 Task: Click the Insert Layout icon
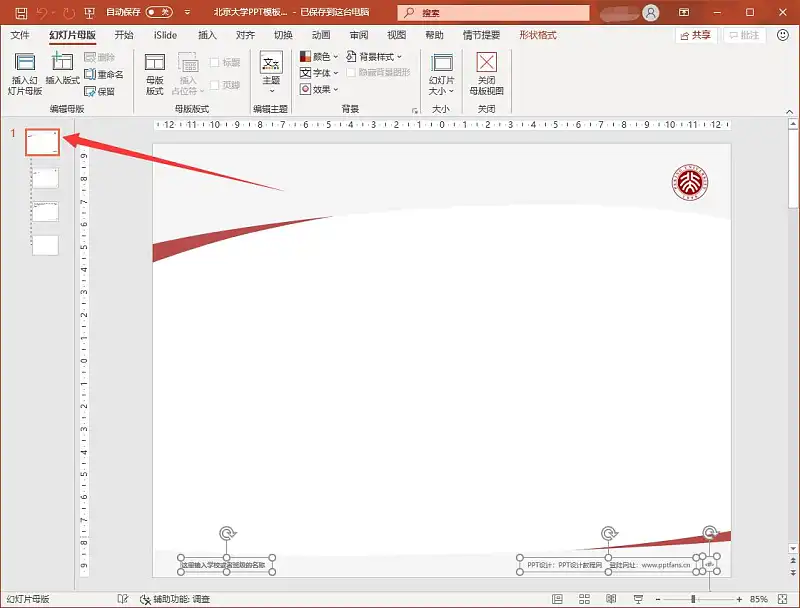coord(62,70)
